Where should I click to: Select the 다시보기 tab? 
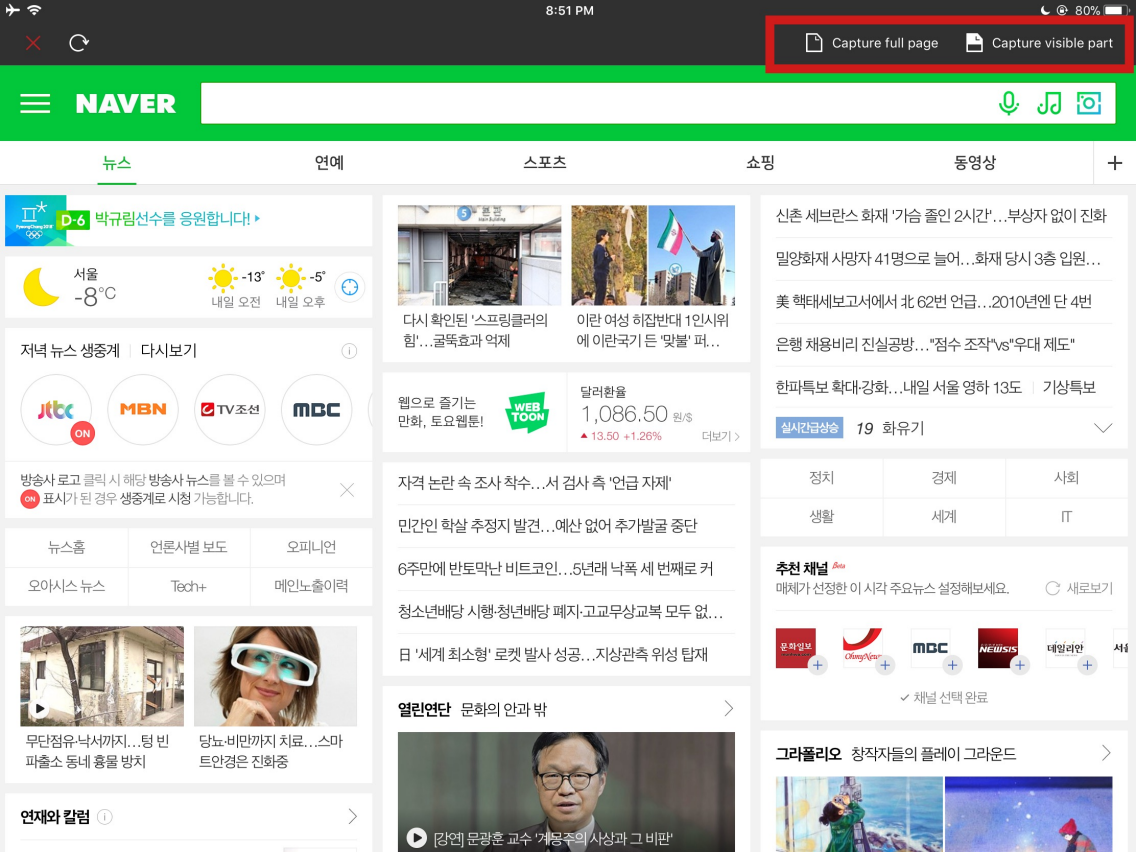[x=169, y=351]
